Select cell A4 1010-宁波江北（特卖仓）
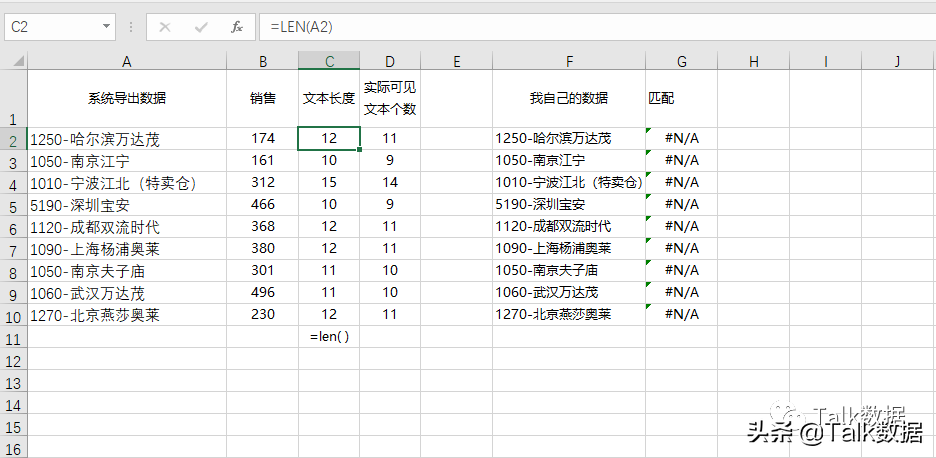Image resolution: width=936 pixels, height=458 pixels. pyautogui.click(x=127, y=183)
